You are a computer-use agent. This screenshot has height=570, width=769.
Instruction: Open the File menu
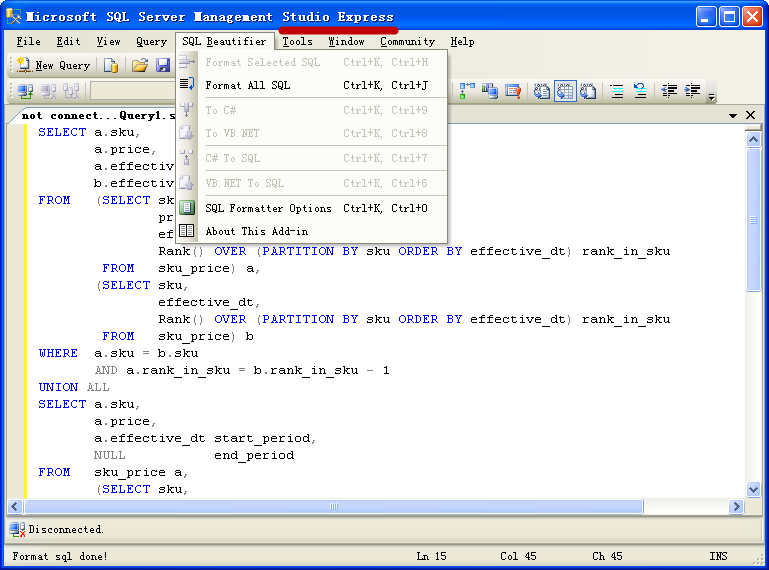[x=28, y=42]
